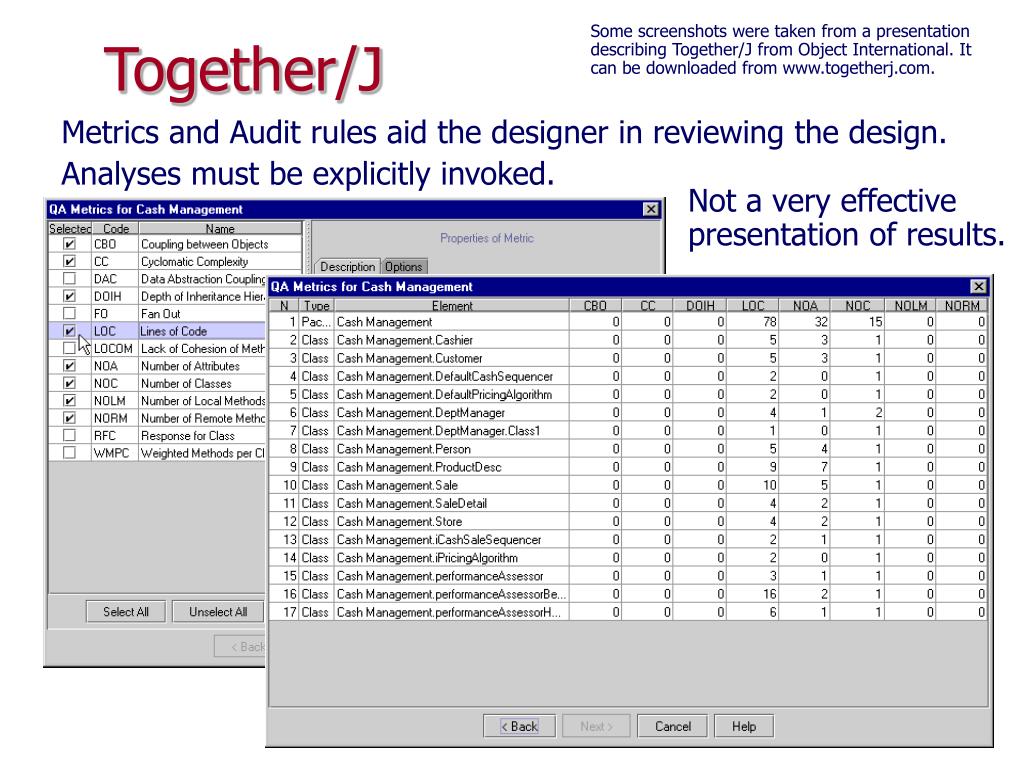
Task: Select the Cash Management.Sale row
Action: tap(628, 485)
